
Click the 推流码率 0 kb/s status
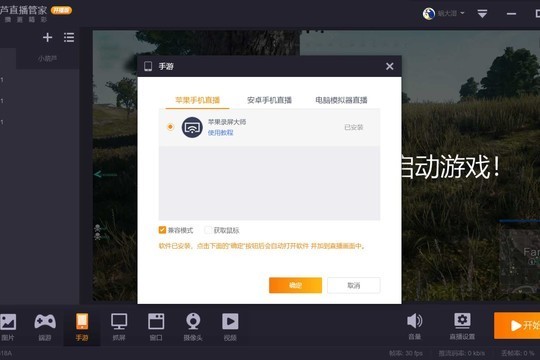[x=461, y=353]
